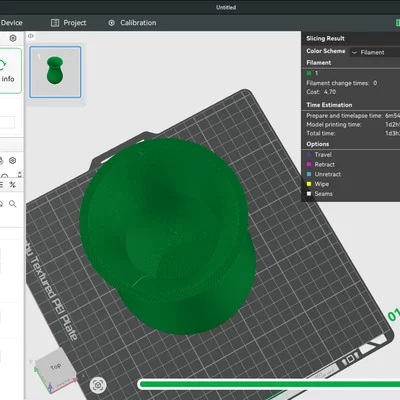This screenshot has height=400, width=400.
Task: Click the green filament 1 color swatch
Action: pyautogui.click(x=309, y=73)
